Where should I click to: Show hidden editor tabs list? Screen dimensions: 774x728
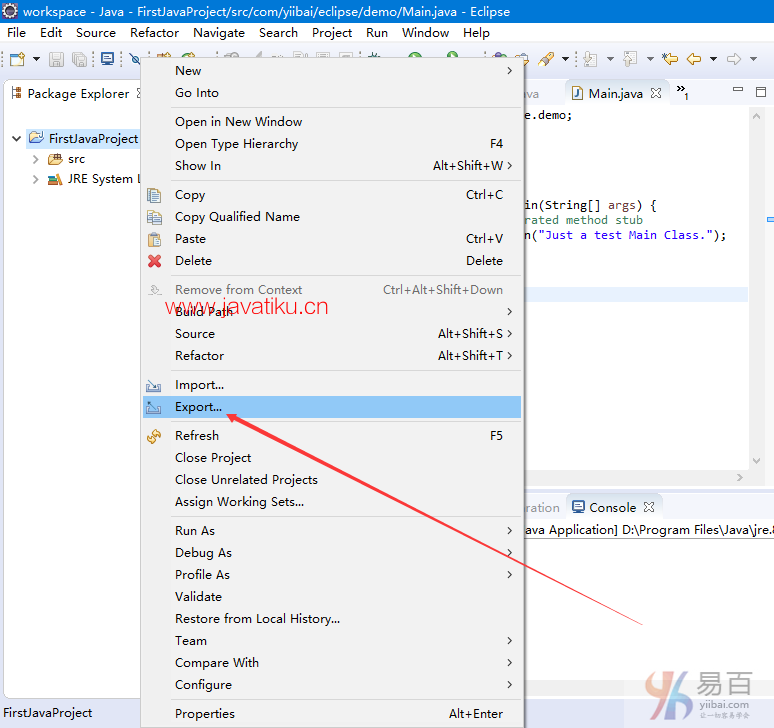pos(682,91)
